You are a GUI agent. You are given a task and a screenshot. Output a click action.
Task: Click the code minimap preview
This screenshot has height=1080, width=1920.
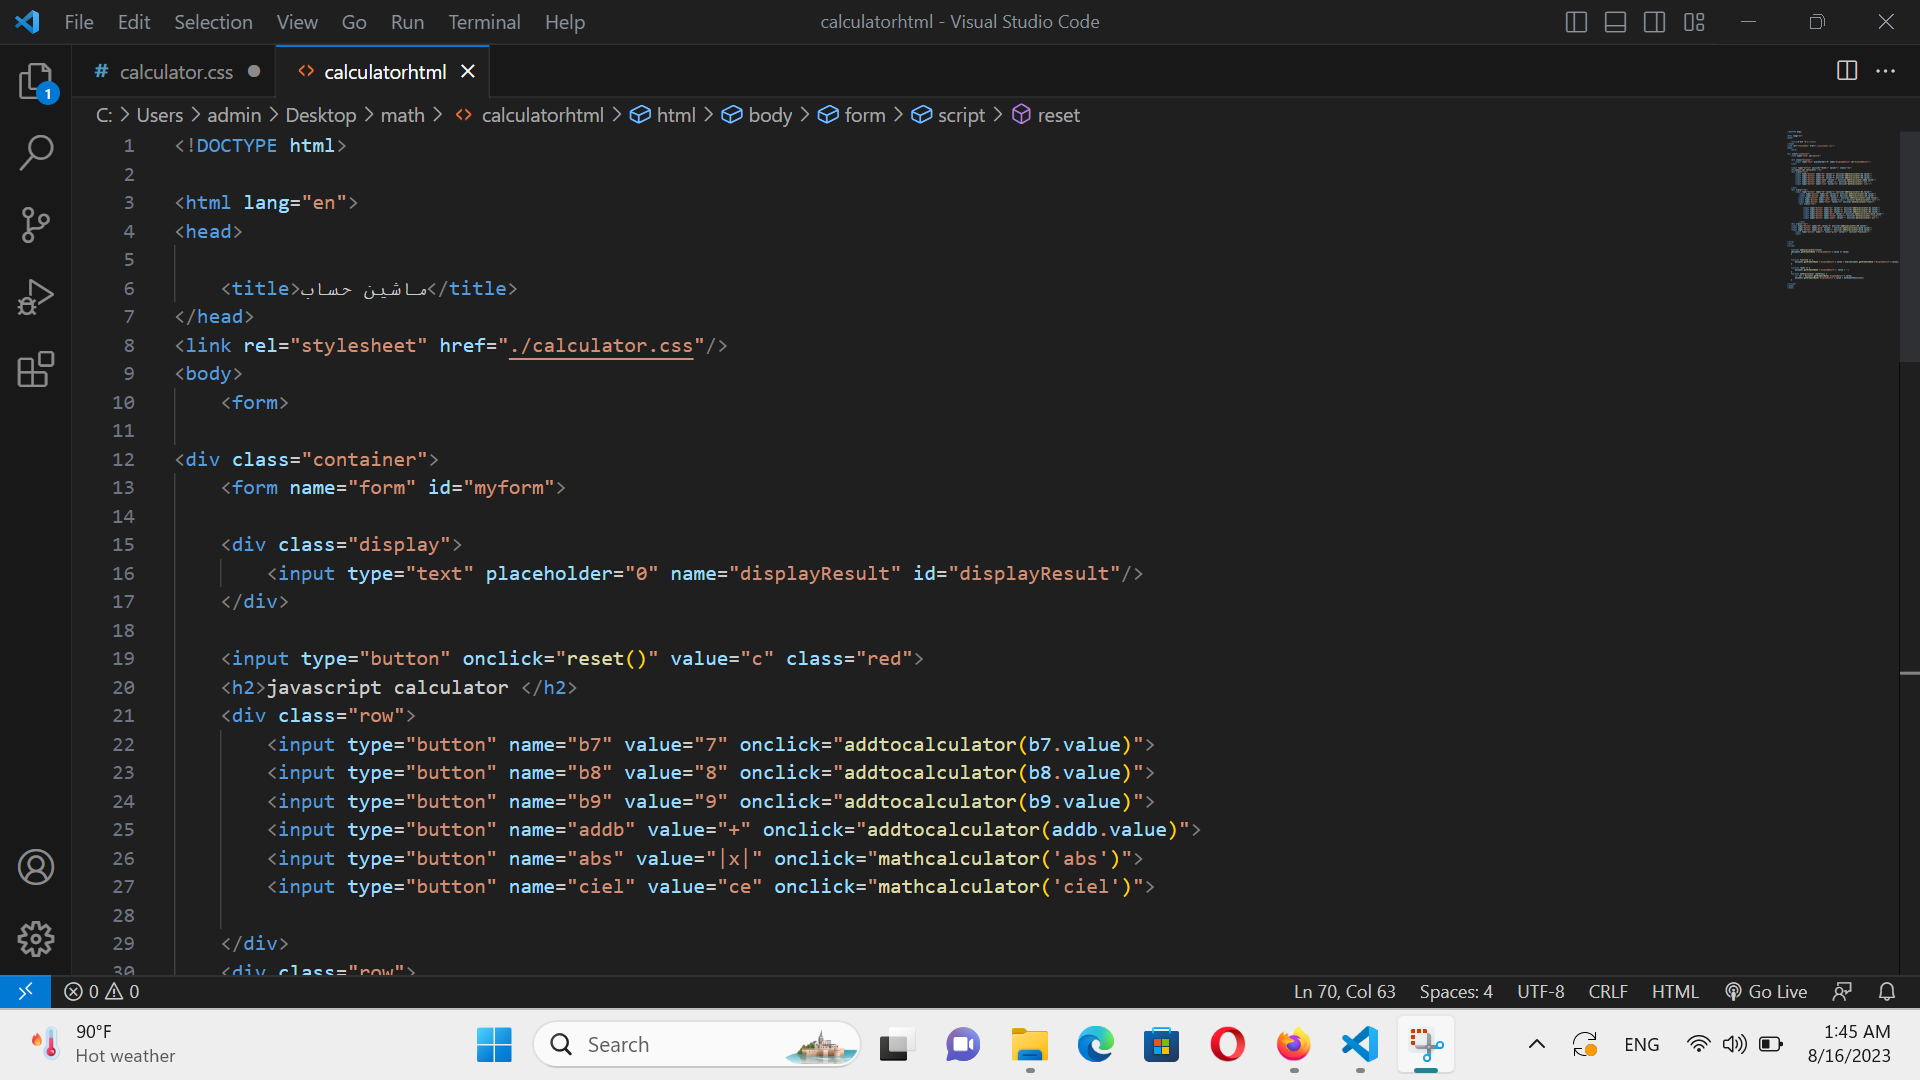1842,208
